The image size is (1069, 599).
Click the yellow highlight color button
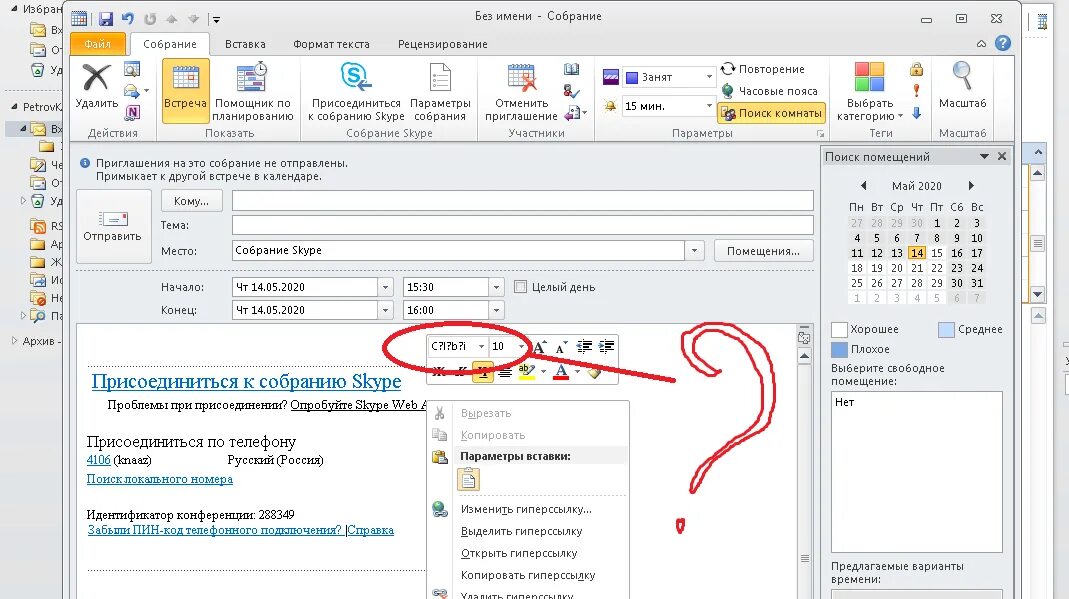click(526, 371)
